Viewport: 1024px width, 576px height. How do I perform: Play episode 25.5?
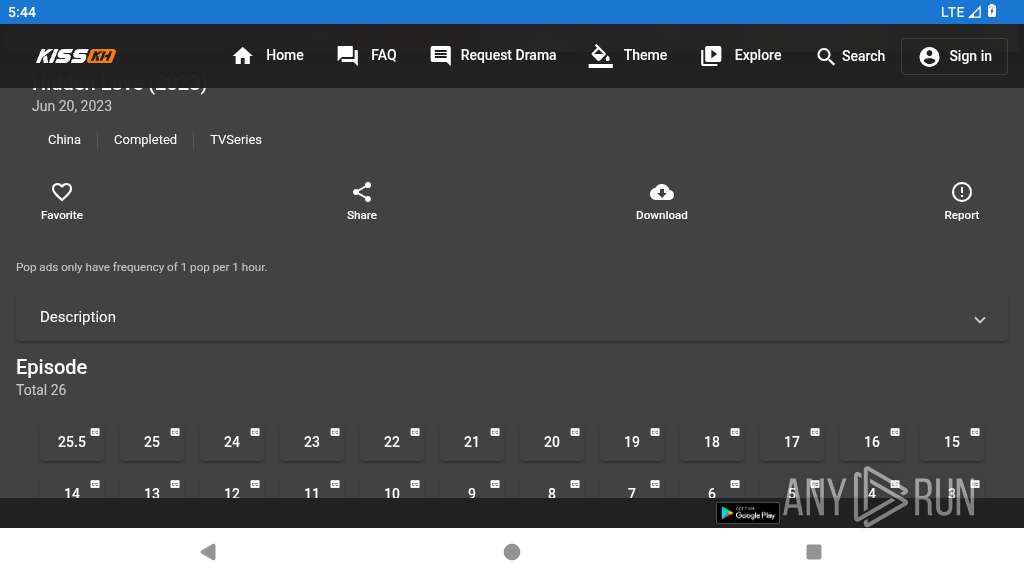[72, 442]
